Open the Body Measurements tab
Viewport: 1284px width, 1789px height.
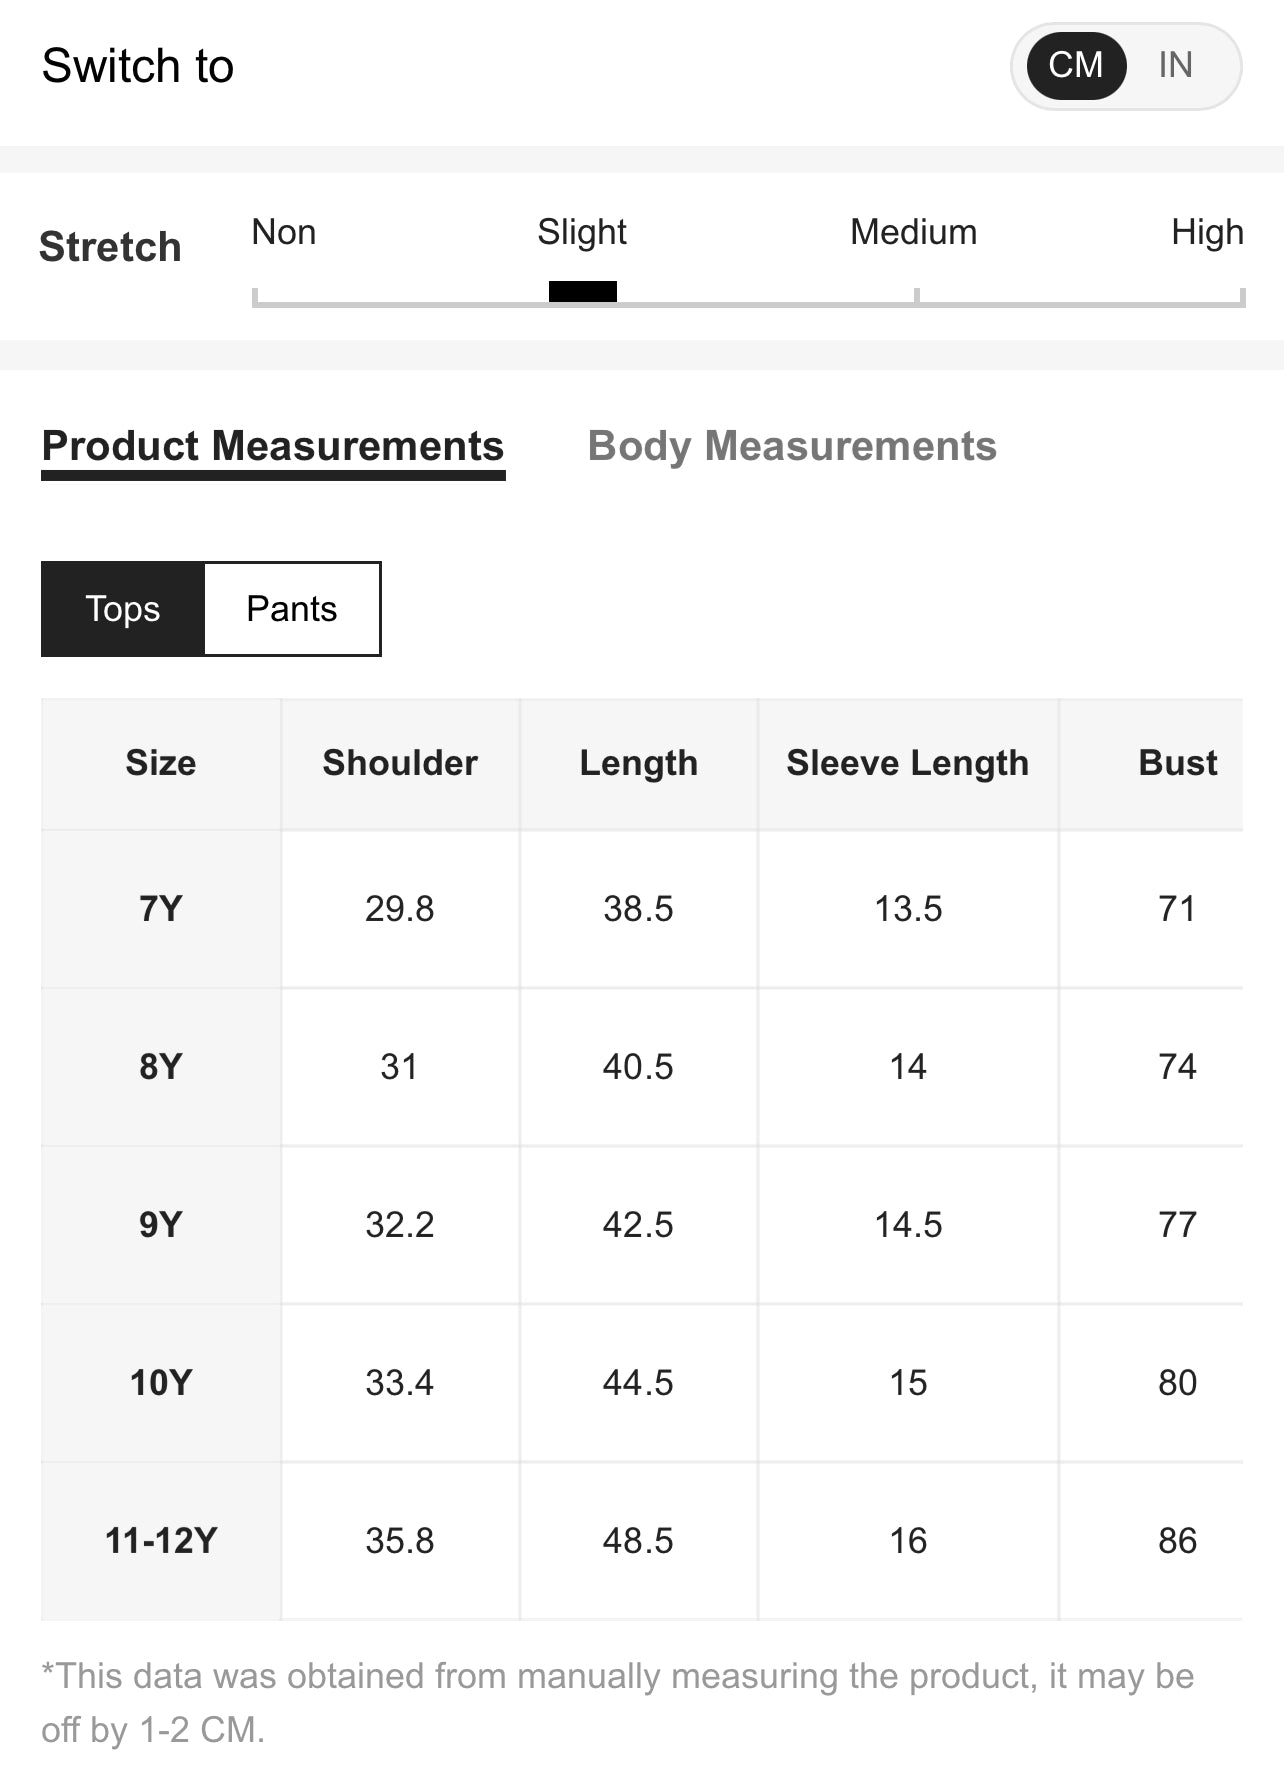point(792,446)
